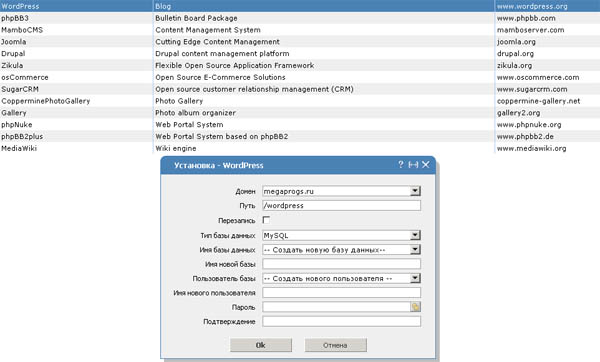Click the Имя нового пользователя field

coord(341,293)
